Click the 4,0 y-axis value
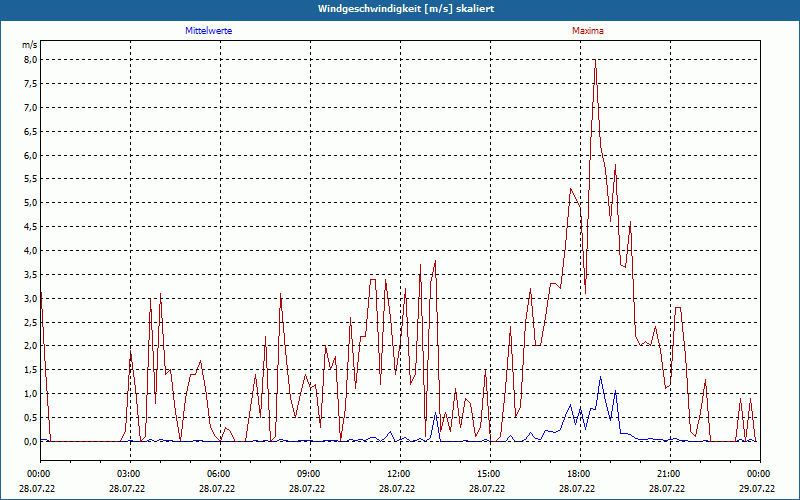 (31, 251)
